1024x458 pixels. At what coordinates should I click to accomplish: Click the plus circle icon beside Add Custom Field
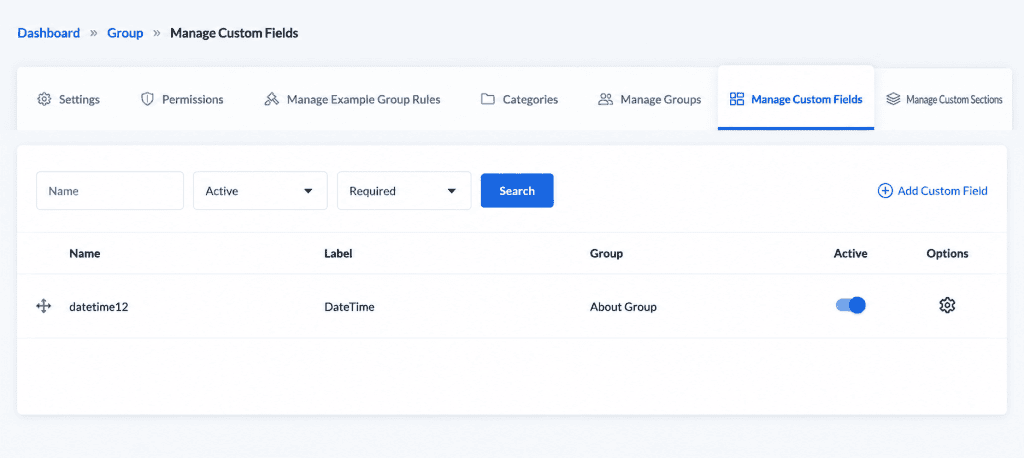[885, 191]
